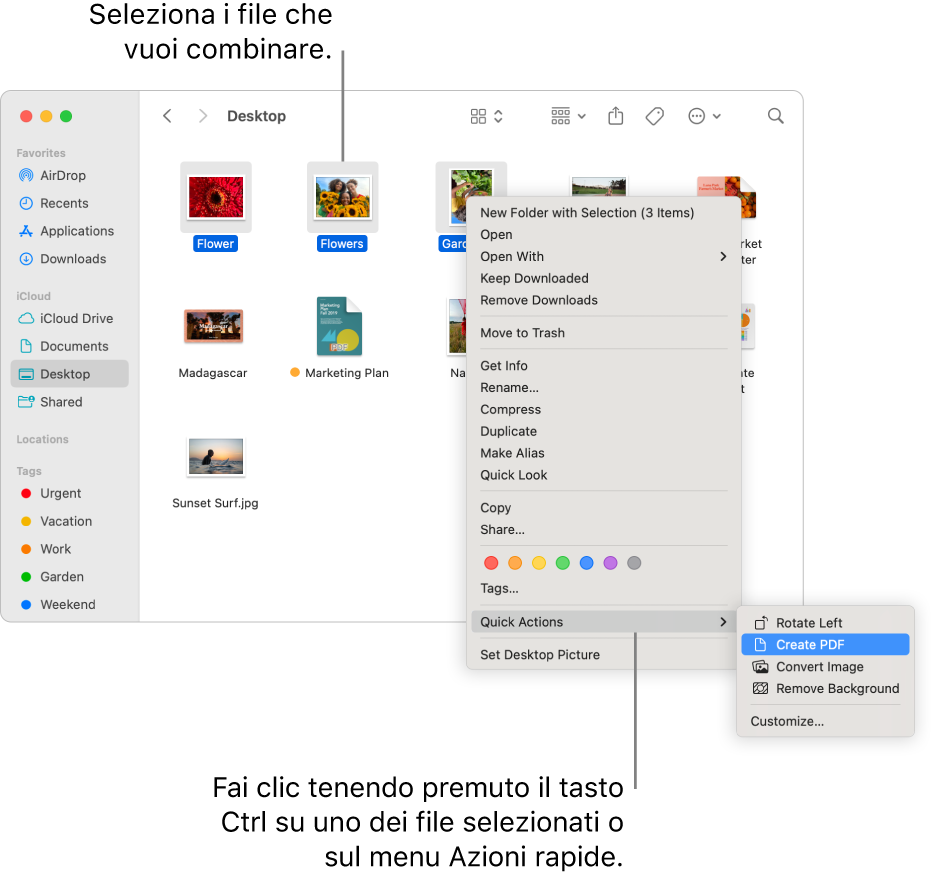Choose Move to Trash
Screen dimensions: 934x878
pos(603,333)
